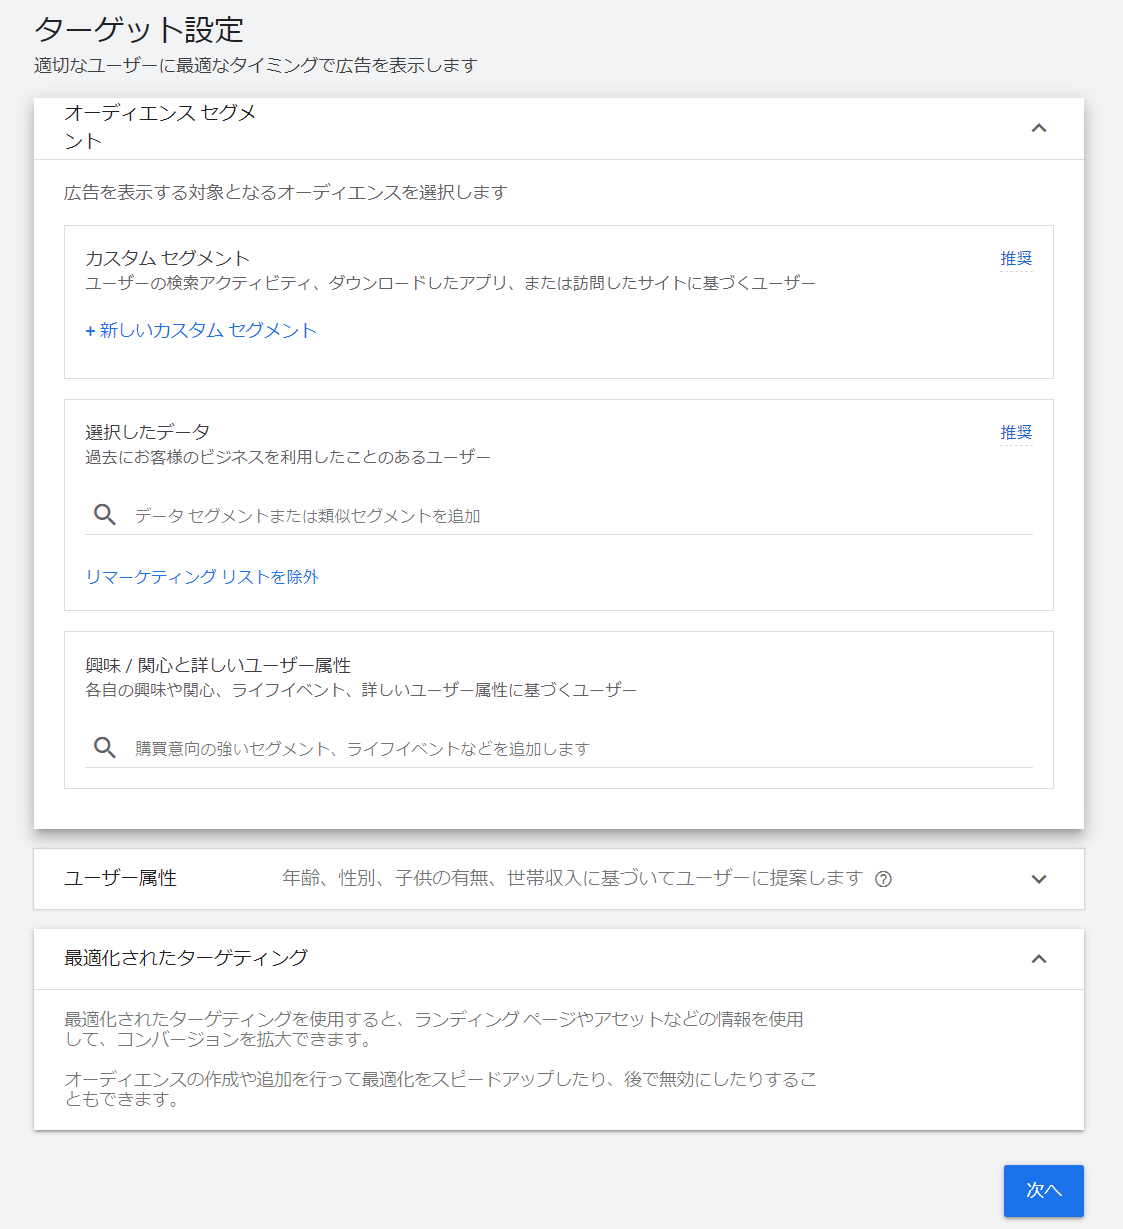Click 適切なユーザーに最適なタイミング subtitle text

[256, 66]
